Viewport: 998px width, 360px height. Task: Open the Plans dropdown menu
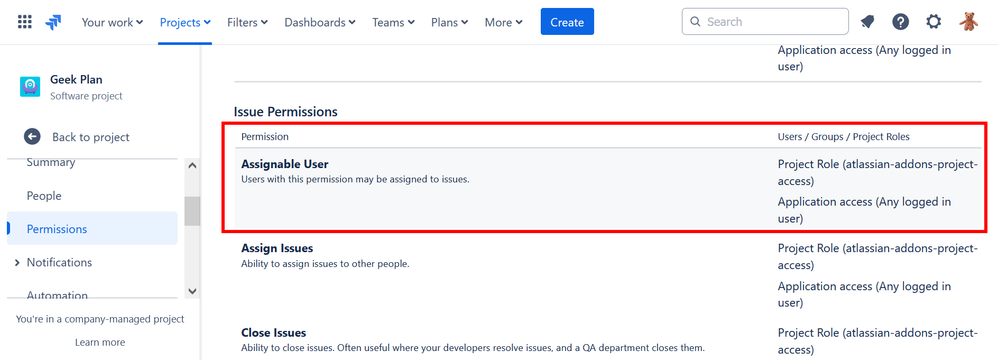click(449, 22)
